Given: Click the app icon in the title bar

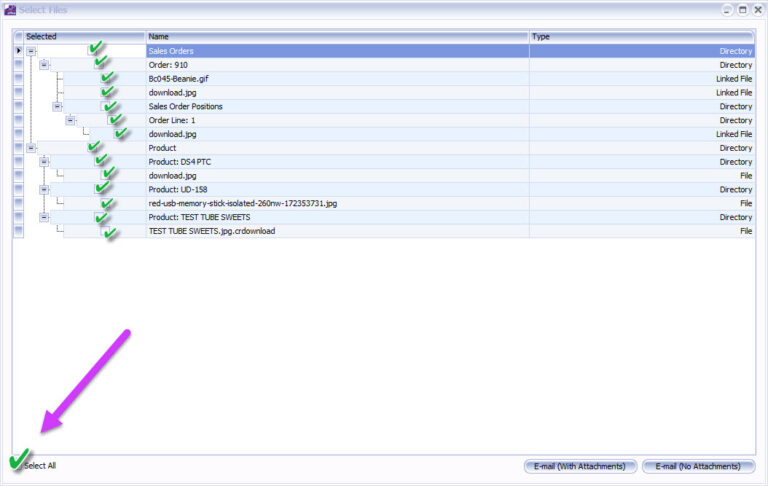Looking at the screenshot, I should coord(10,9).
